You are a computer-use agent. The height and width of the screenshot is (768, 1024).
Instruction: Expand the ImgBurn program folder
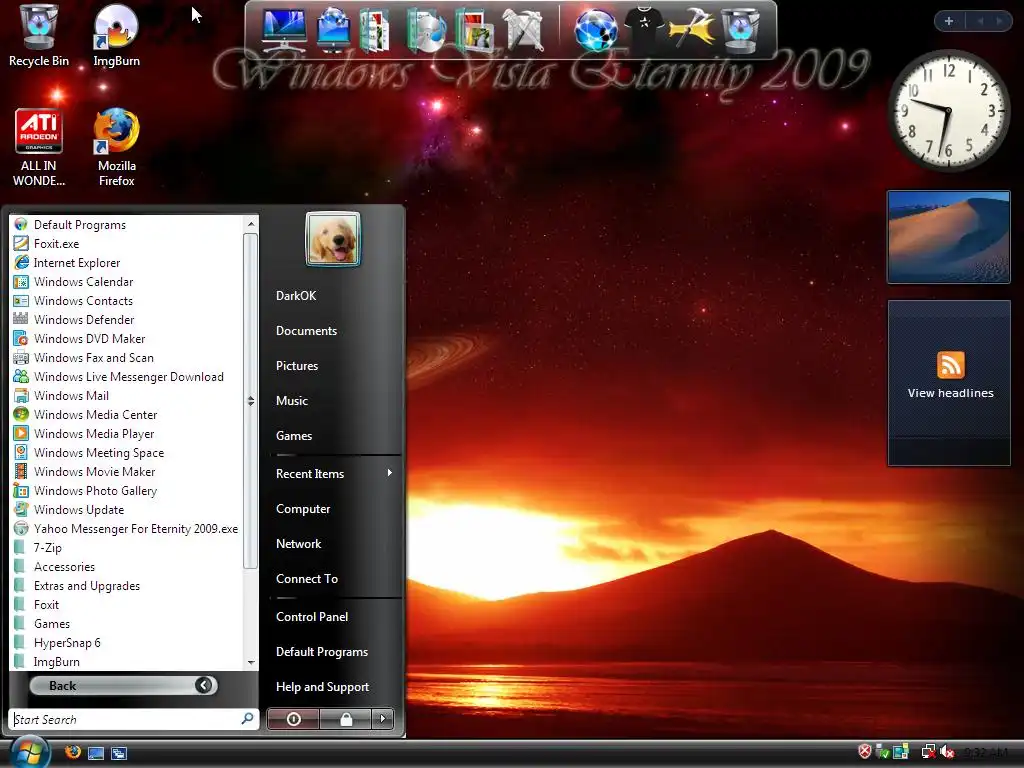coord(127,661)
